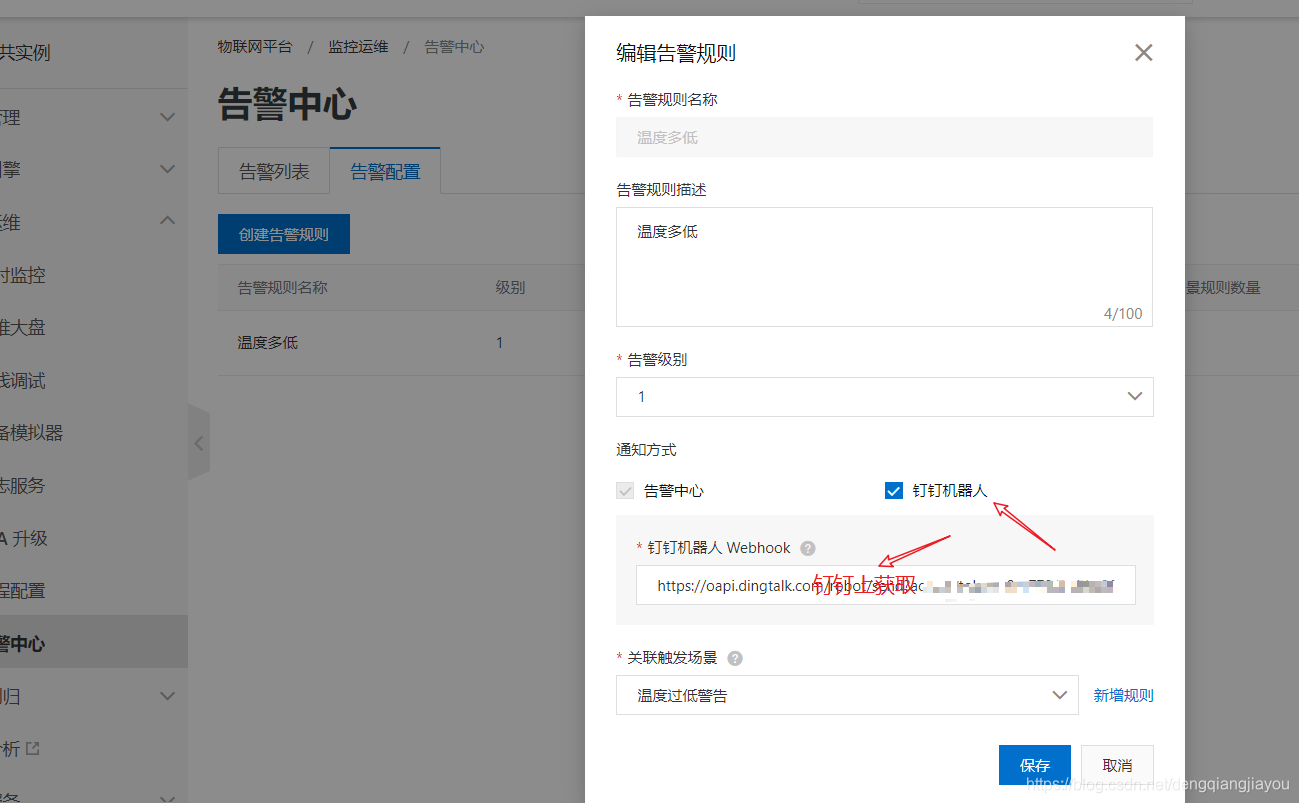Click the 取消 button
1299x803 pixels.
coord(1117,765)
